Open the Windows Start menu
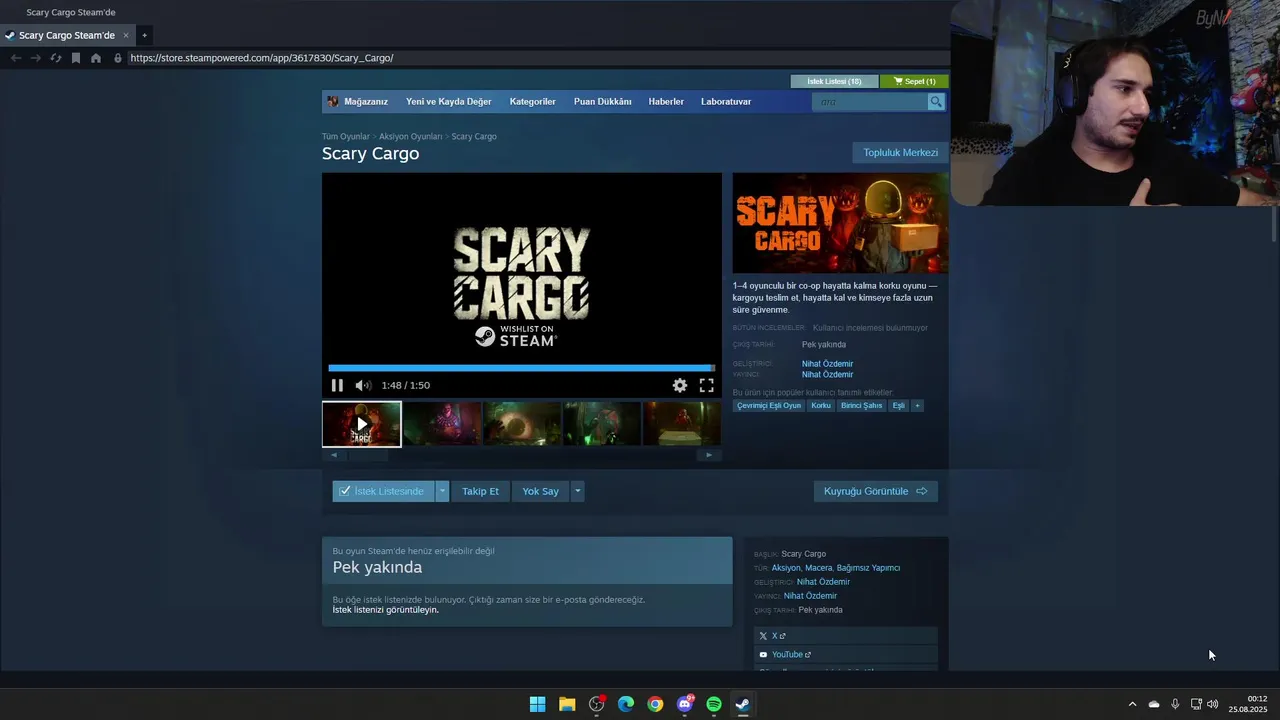This screenshot has width=1280, height=720. [537, 704]
